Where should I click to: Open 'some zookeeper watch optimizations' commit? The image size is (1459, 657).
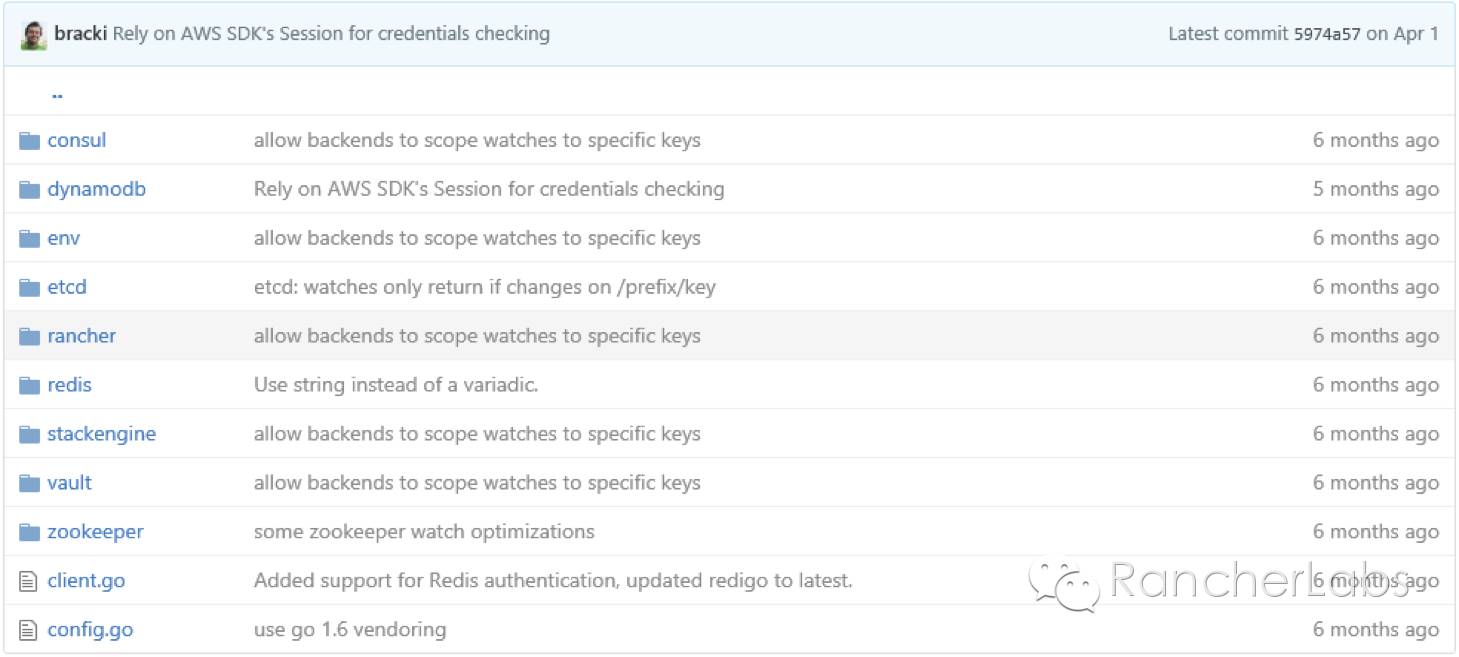click(423, 533)
